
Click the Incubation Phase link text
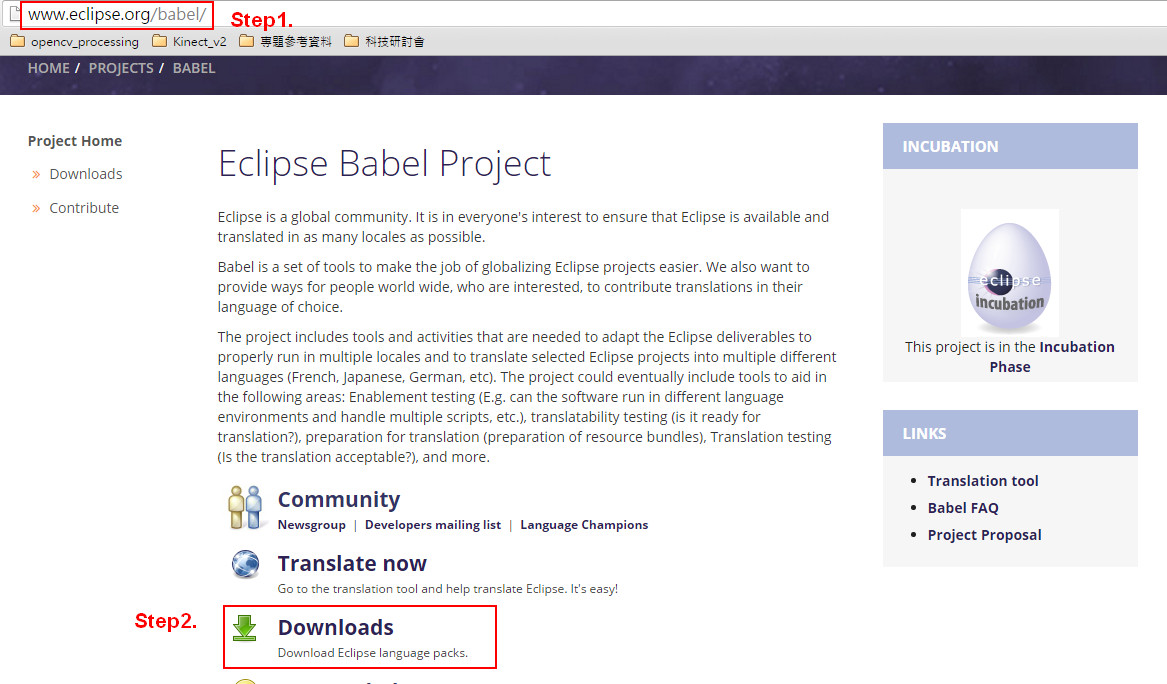click(1051, 357)
